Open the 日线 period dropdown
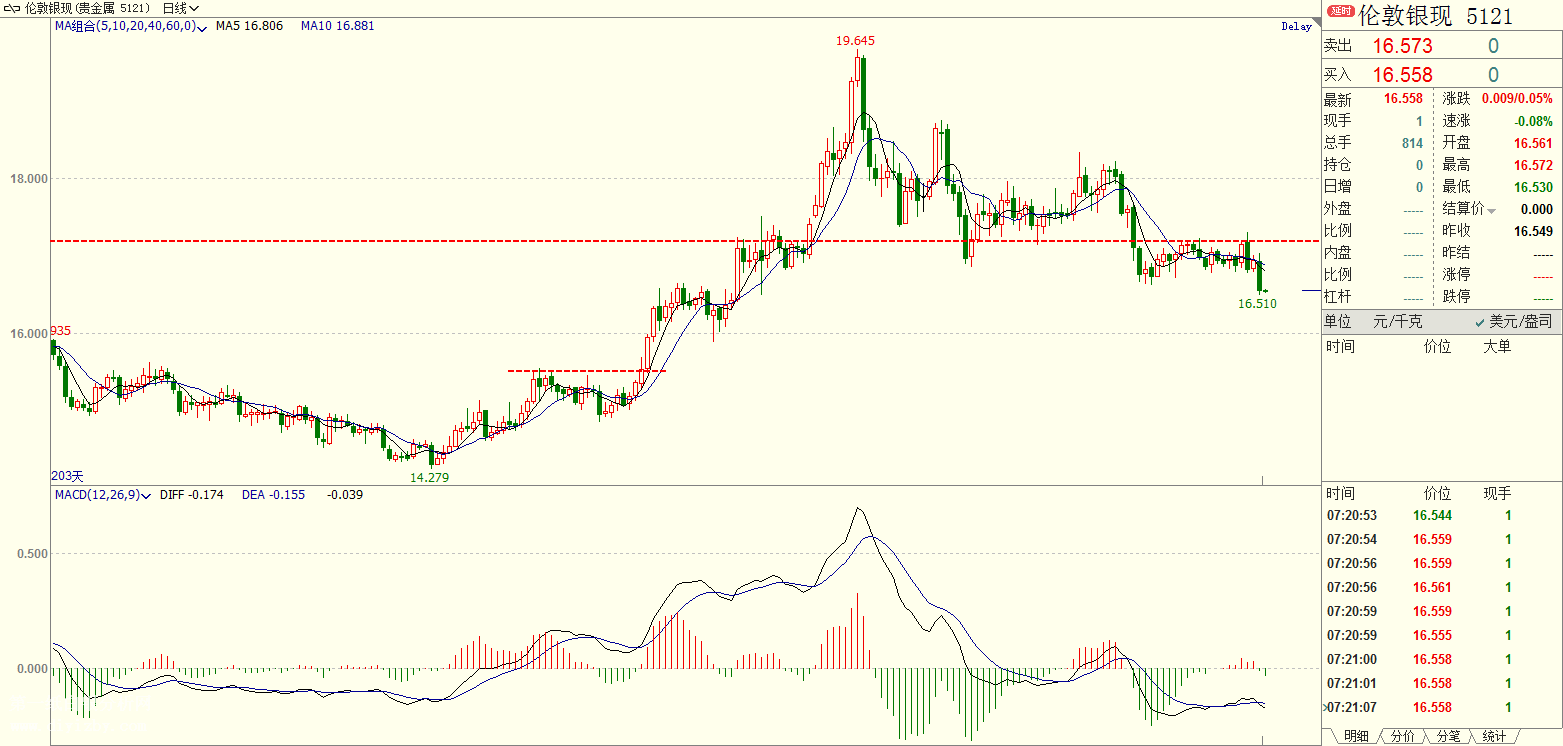The width and height of the screenshot is (1563, 746). tap(180, 8)
